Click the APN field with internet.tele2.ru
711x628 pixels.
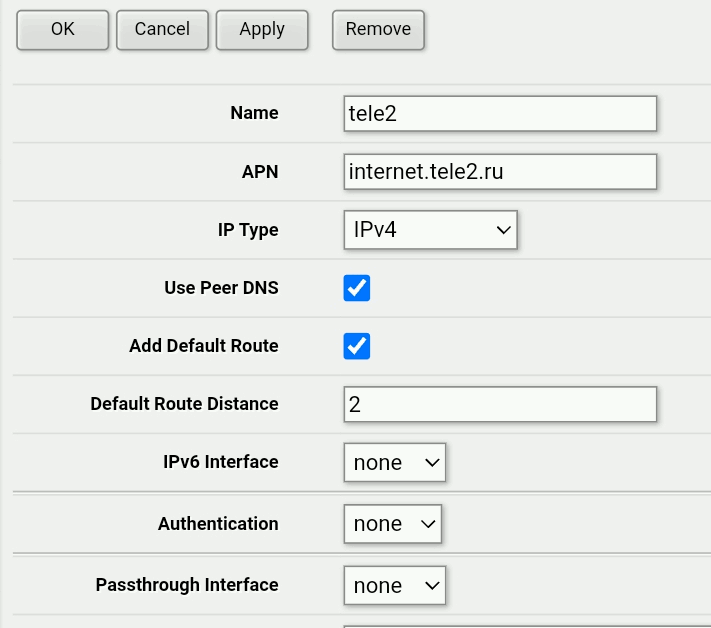coord(500,172)
